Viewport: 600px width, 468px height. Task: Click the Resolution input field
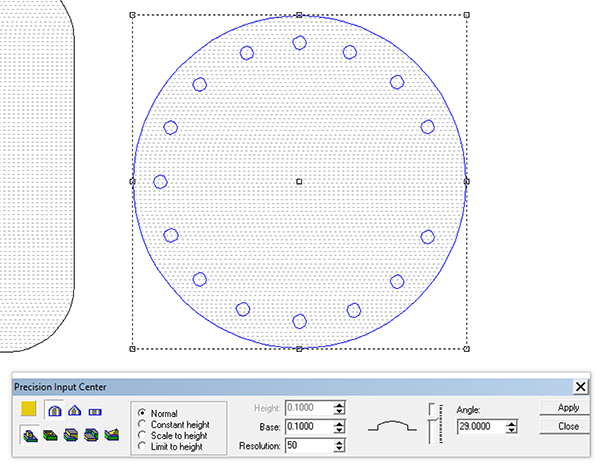pyautogui.click(x=309, y=445)
